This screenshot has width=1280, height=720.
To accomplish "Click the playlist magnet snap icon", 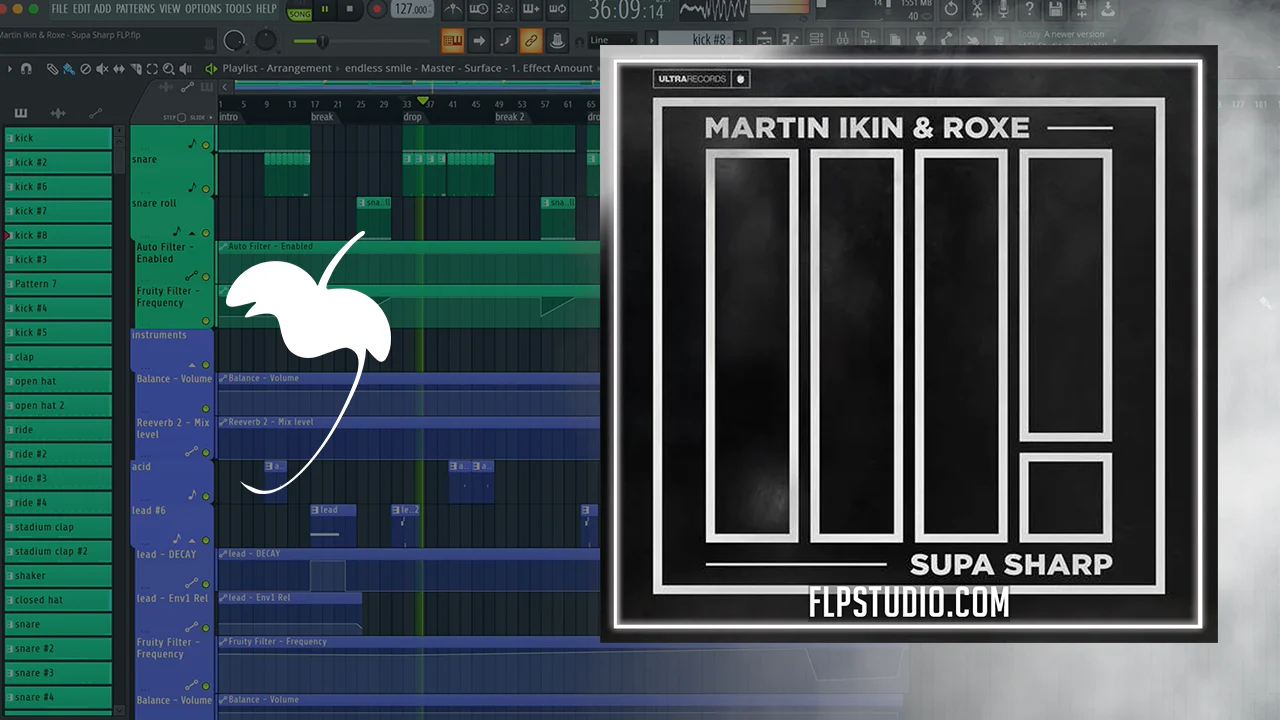I will [27, 69].
